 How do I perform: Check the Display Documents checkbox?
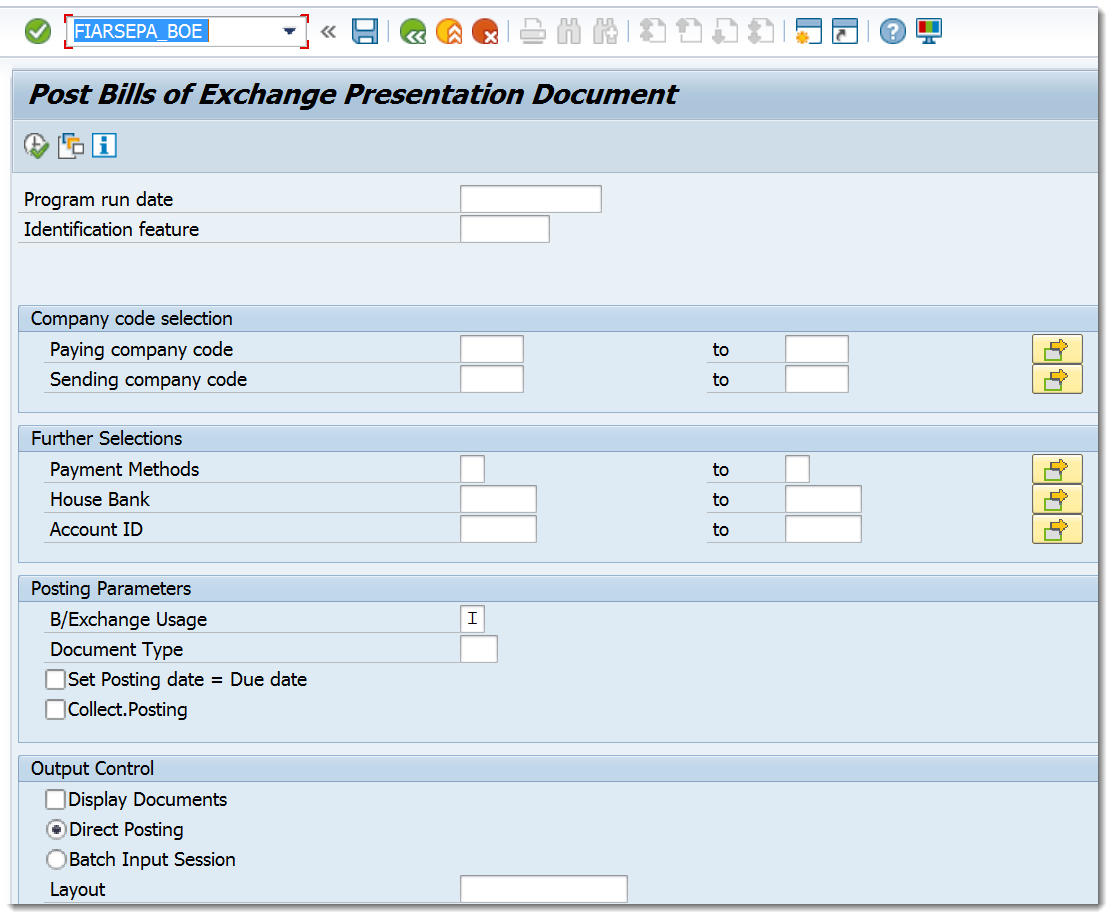pos(55,799)
